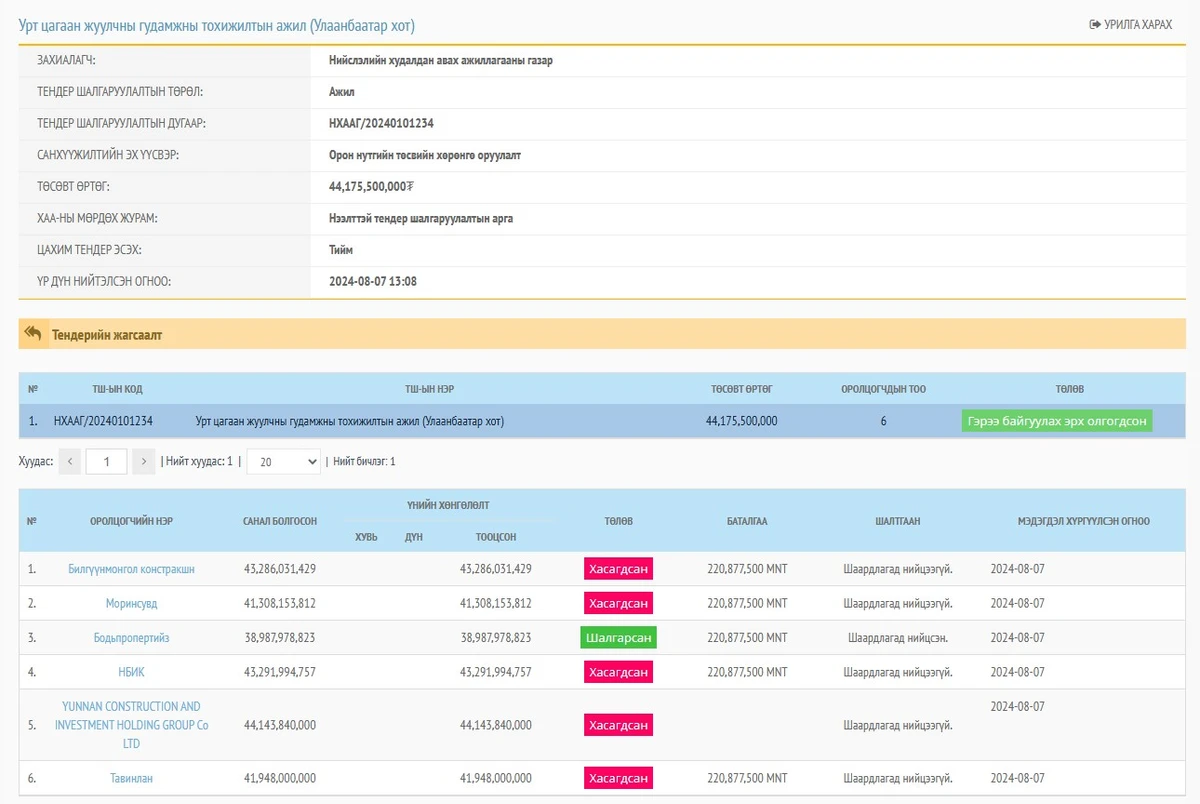Click the green Шалгарсан status badge
1200x804 pixels.
(x=618, y=638)
